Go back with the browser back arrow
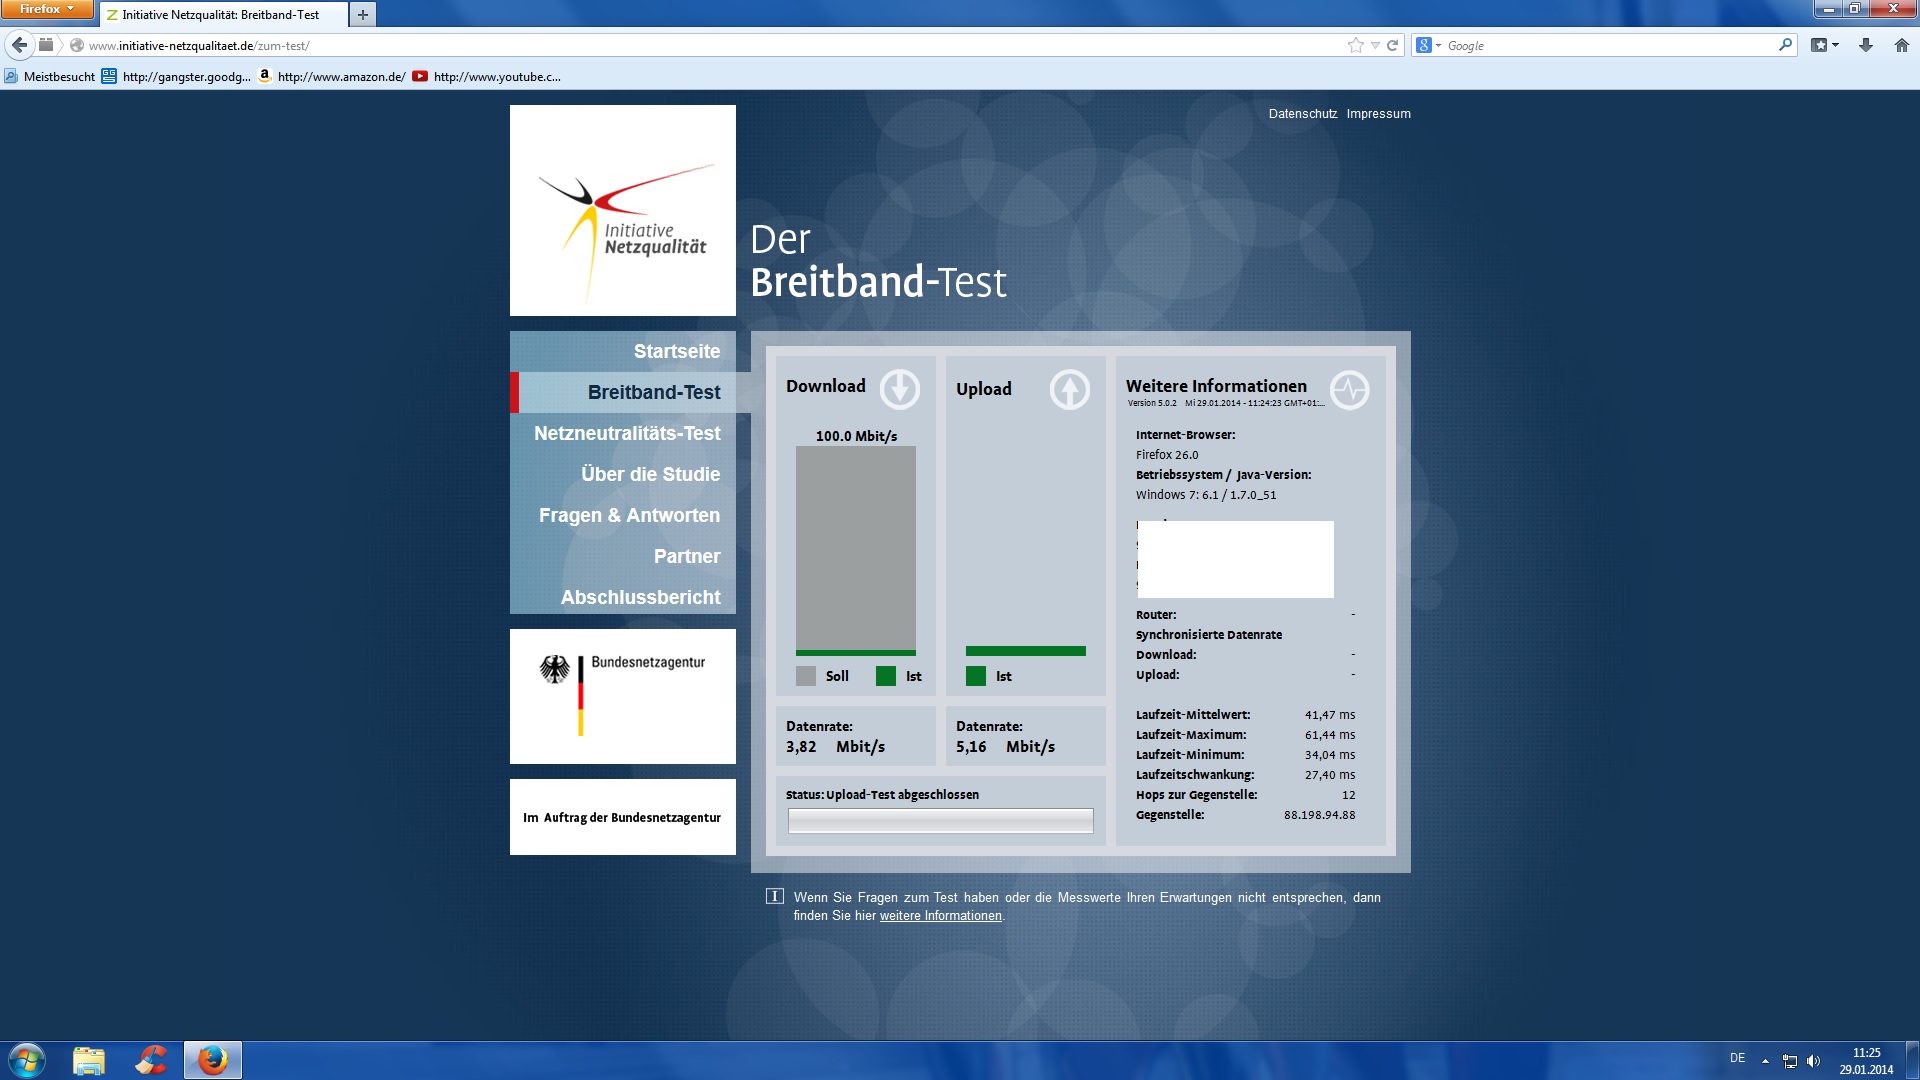Viewport: 1920px width, 1080px height. click(19, 45)
